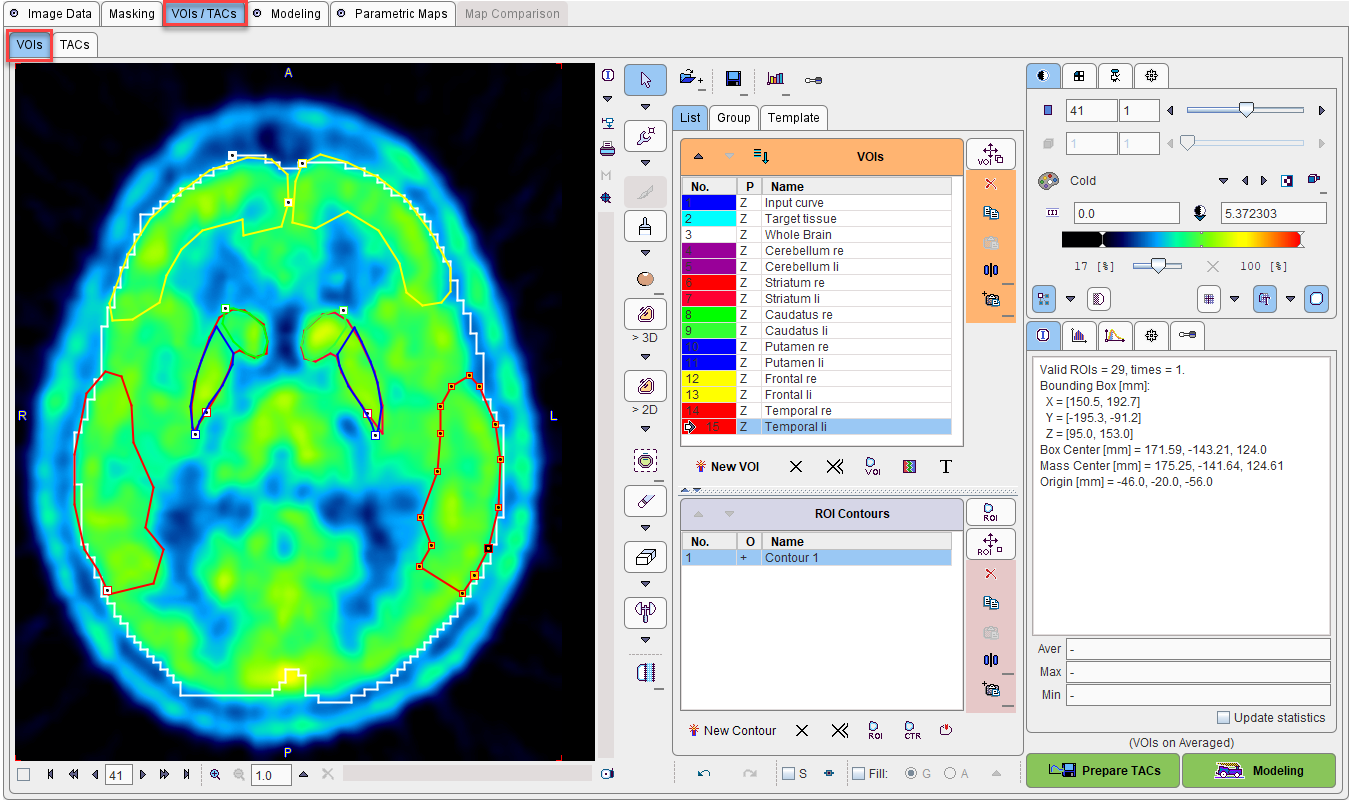Click the undo arrow icon
The height and width of the screenshot is (800, 1349).
click(x=704, y=772)
